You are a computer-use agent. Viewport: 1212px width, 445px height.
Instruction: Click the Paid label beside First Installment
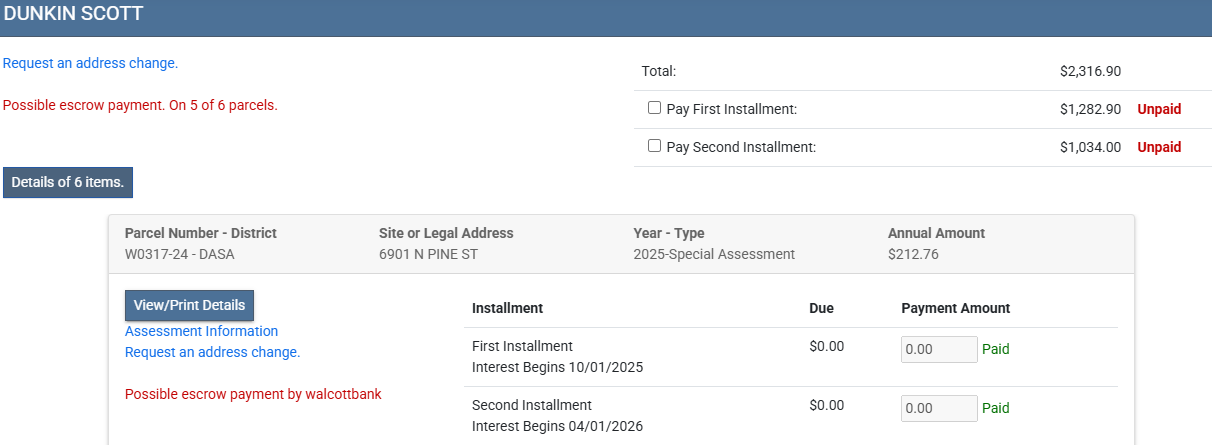(x=995, y=349)
